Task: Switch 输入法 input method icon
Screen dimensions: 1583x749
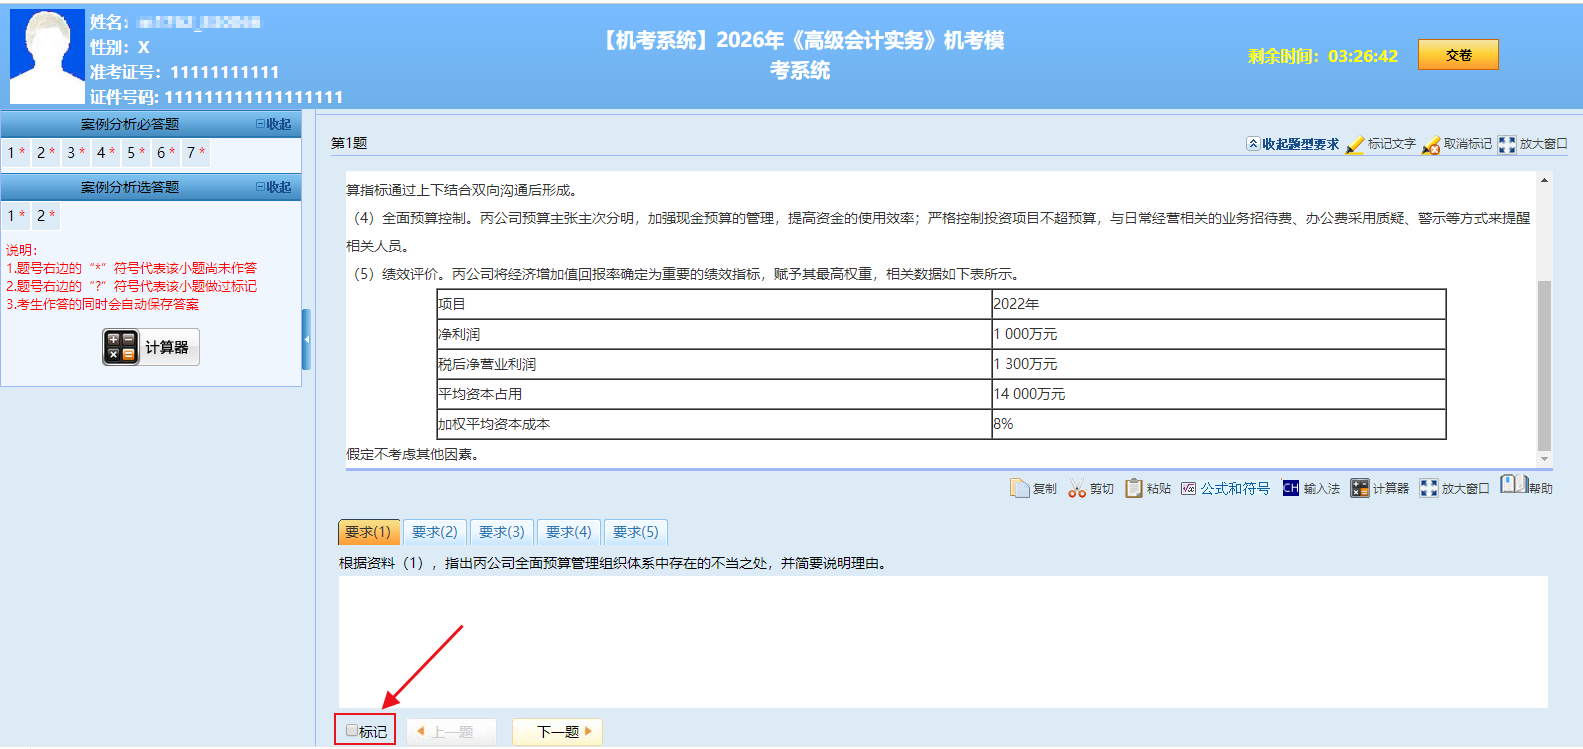Action: click(x=1291, y=488)
